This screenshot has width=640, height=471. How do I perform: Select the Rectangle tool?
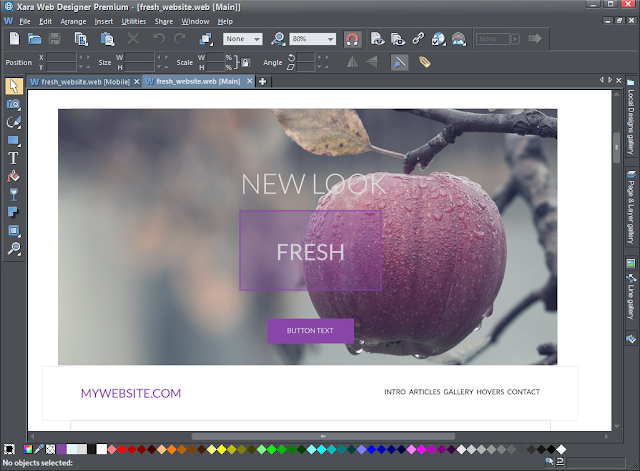pyautogui.click(x=13, y=140)
